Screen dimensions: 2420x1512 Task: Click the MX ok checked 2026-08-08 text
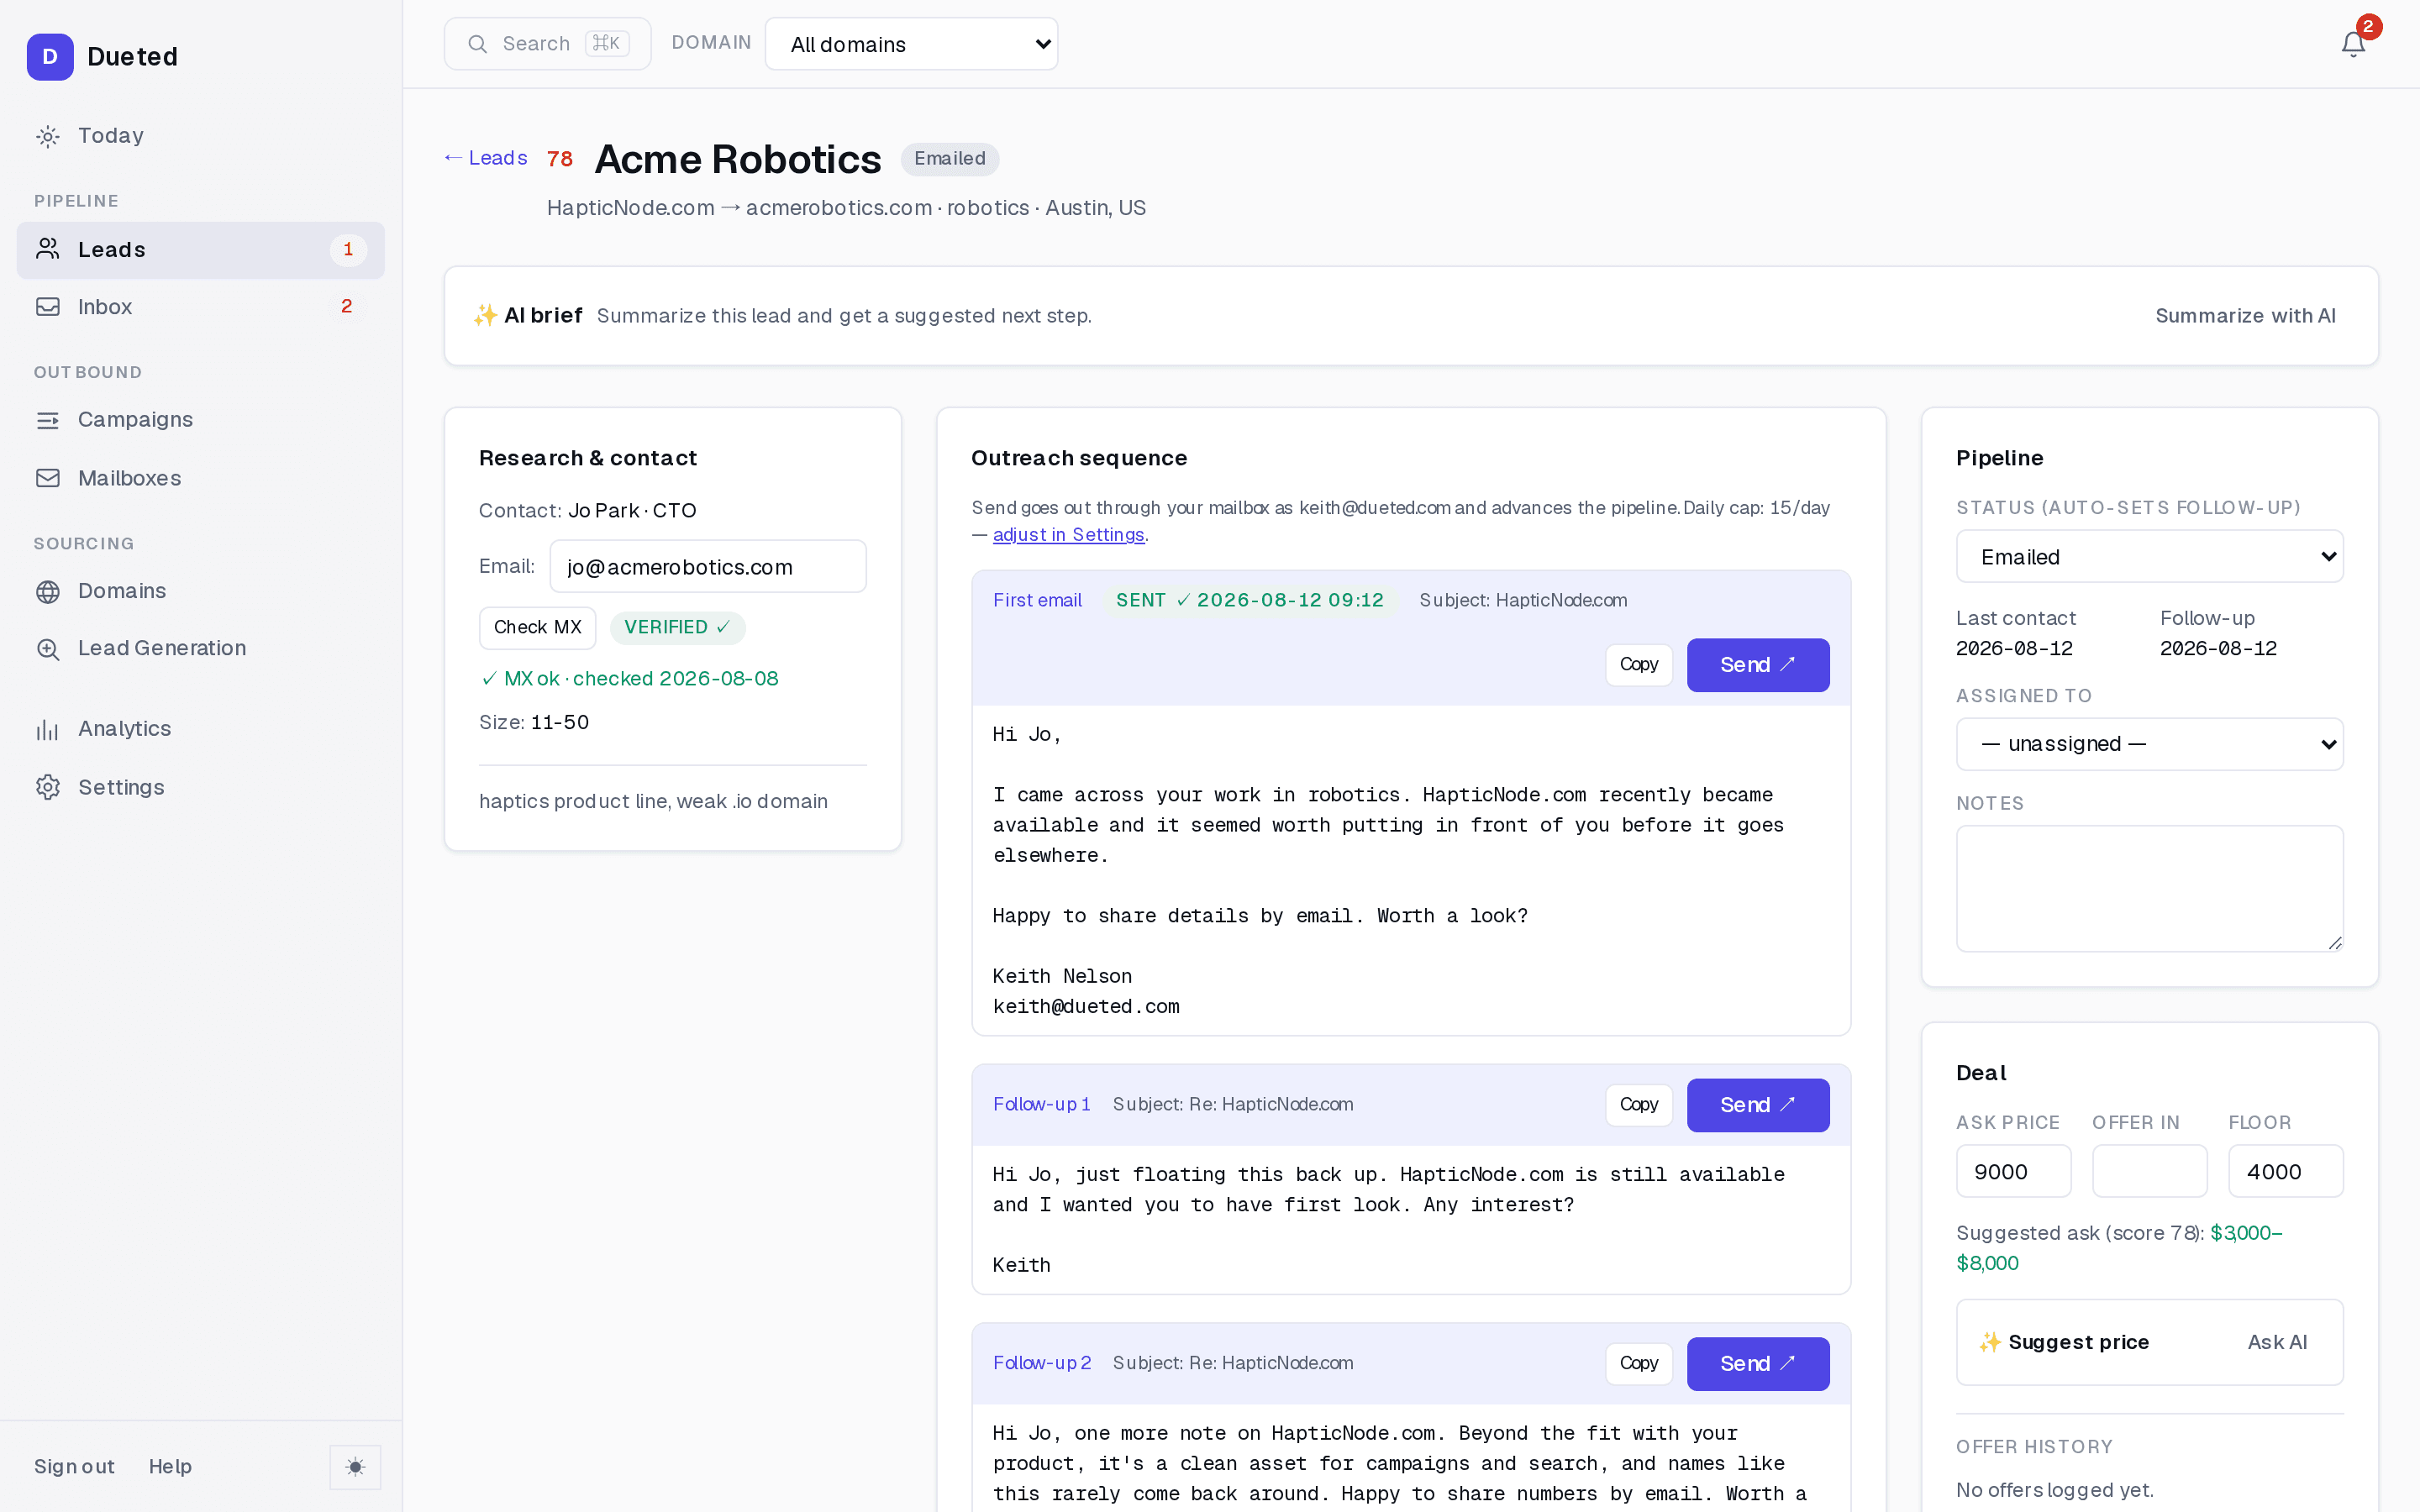pos(629,679)
